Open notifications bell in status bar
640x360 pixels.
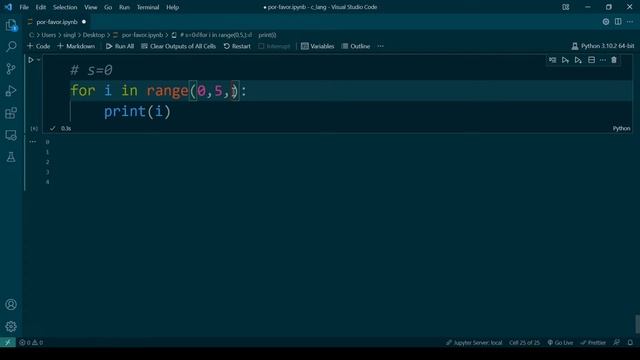tap(630, 342)
